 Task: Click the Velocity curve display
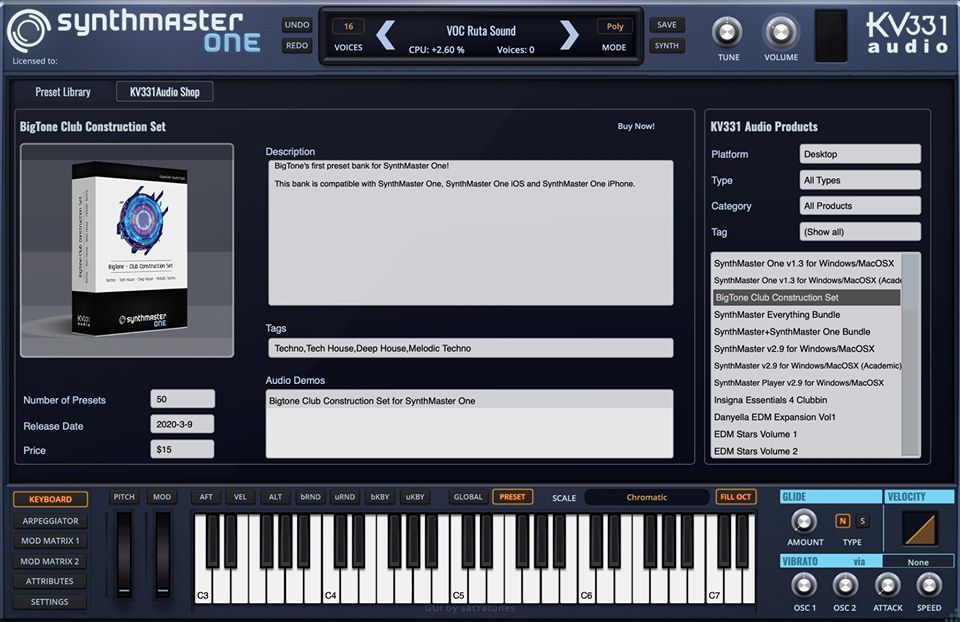pyautogui.click(x=919, y=527)
